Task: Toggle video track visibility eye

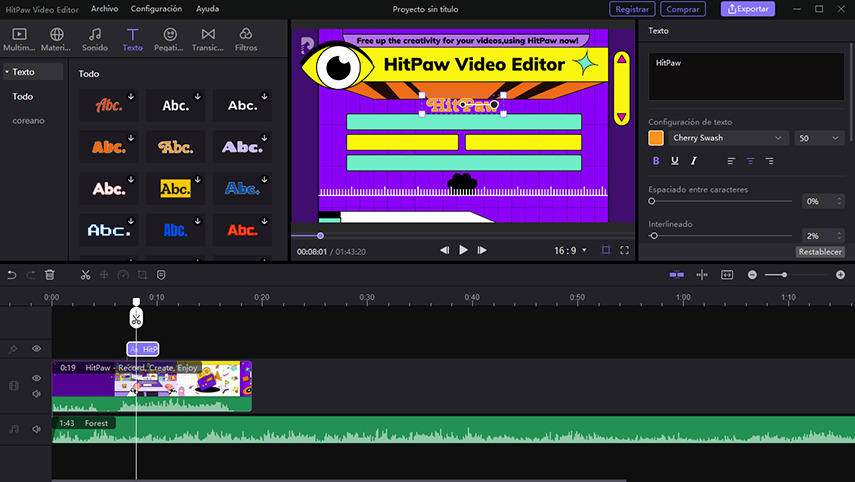Action: 37,378
